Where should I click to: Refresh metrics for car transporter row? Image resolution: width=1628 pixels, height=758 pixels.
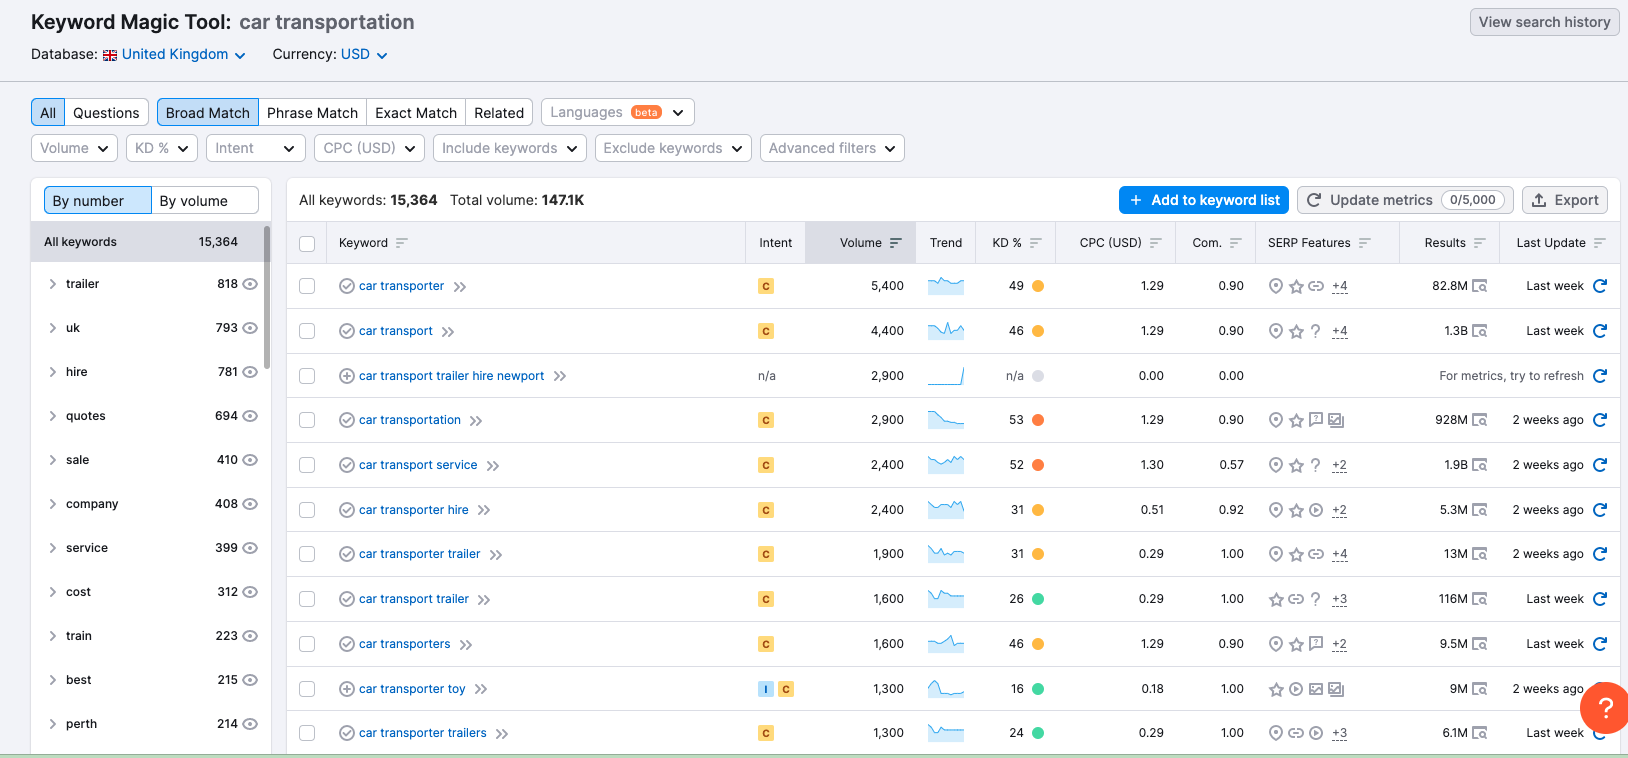[1599, 286]
